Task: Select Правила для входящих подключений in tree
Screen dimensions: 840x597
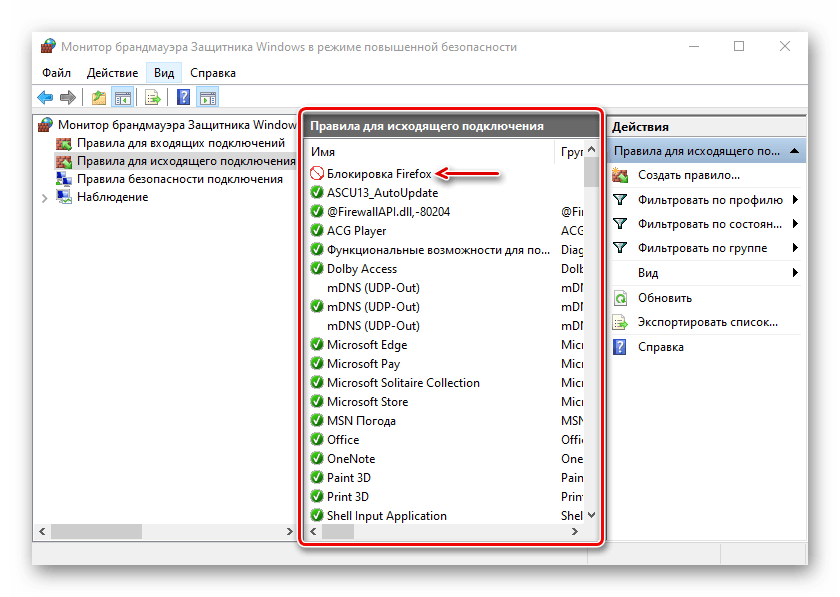Action: [x=166, y=144]
